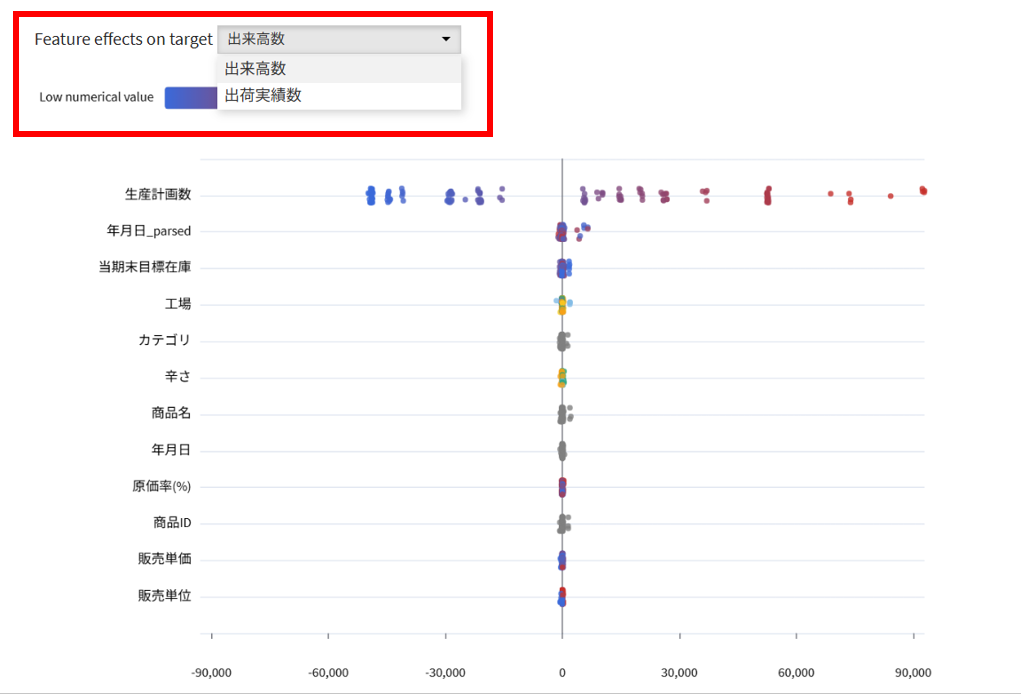Select the 商品ID feature label
The height and width of the screenshot is (694, 1021).
(x=172, y=522)
